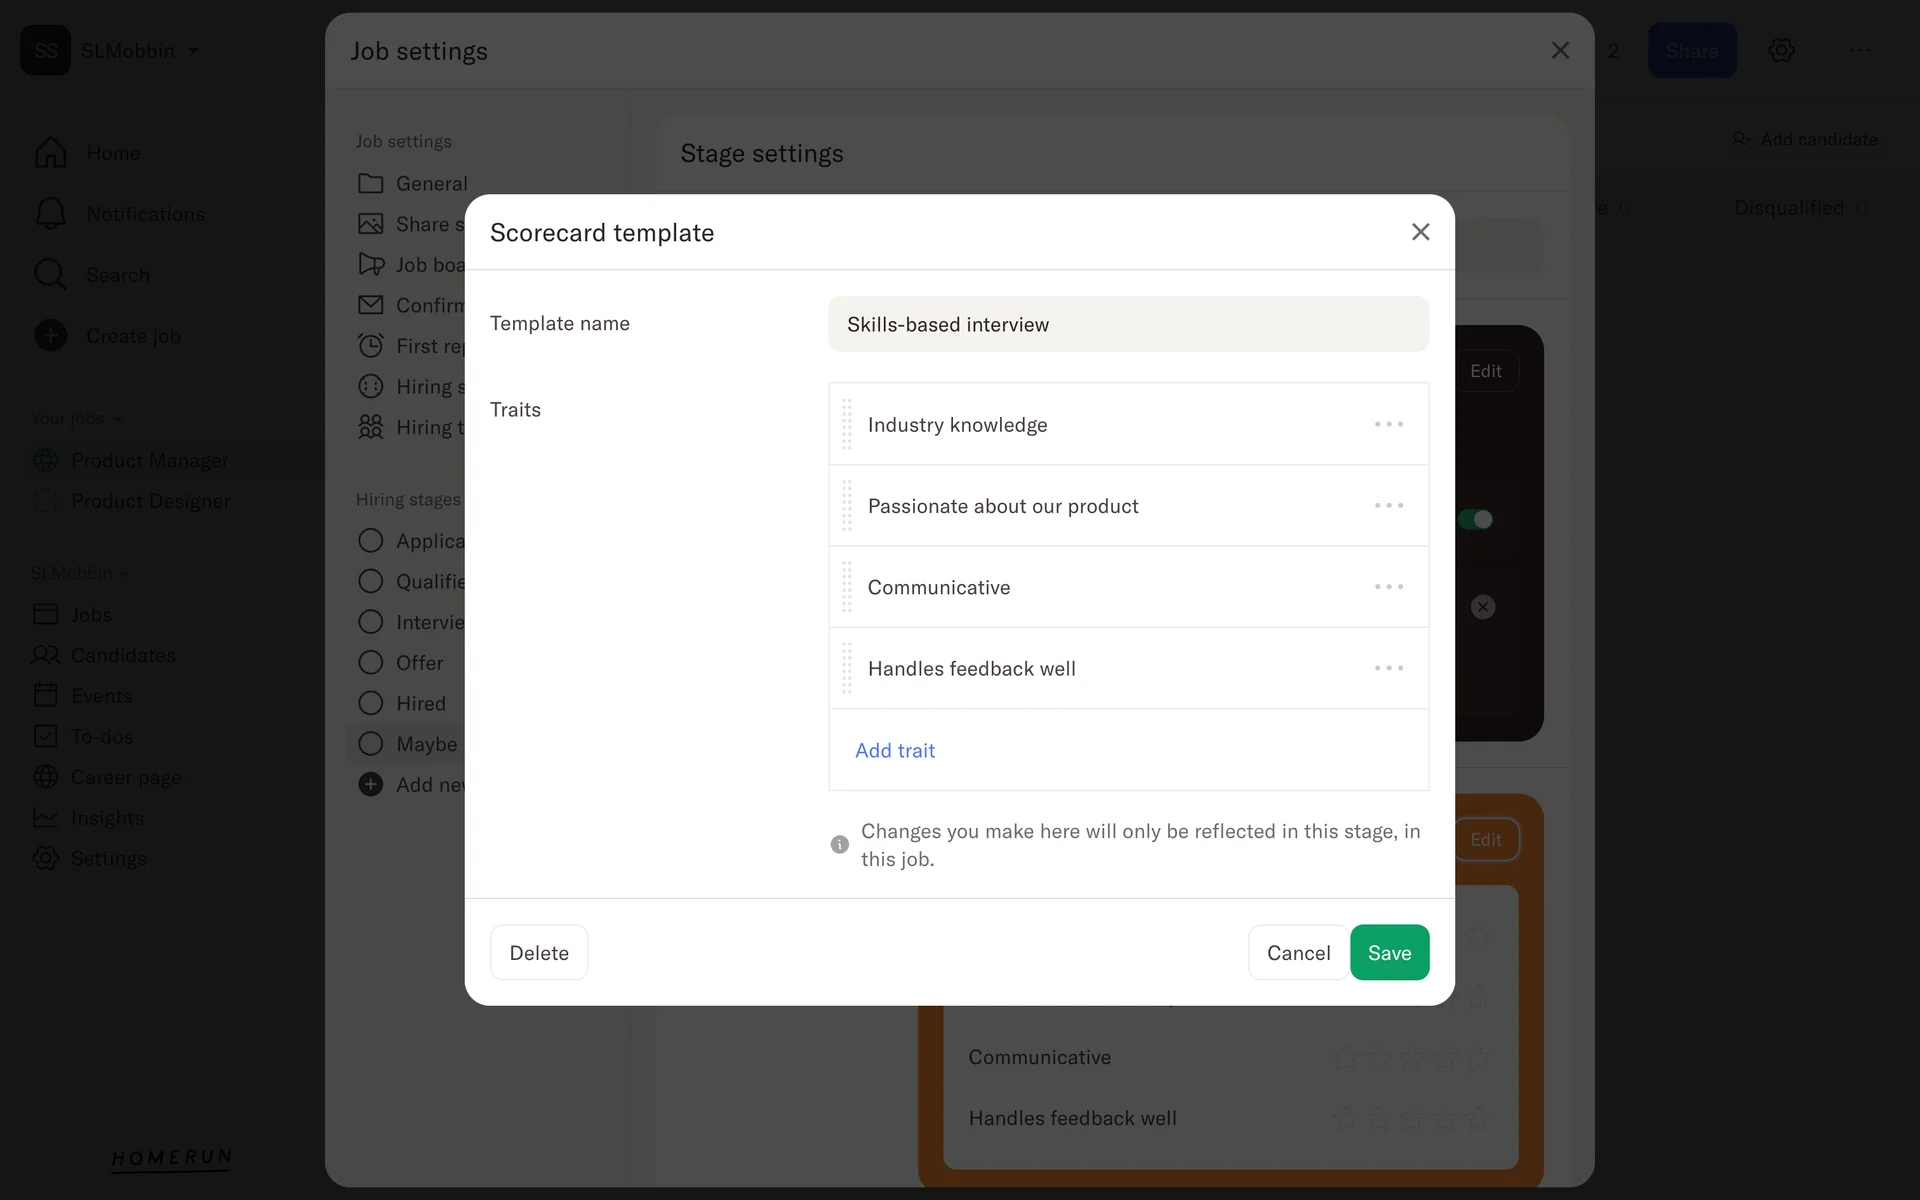This screenshot has width=1920, height=1200.
Task: Click the Template name text field
Action: [1128, 325]
